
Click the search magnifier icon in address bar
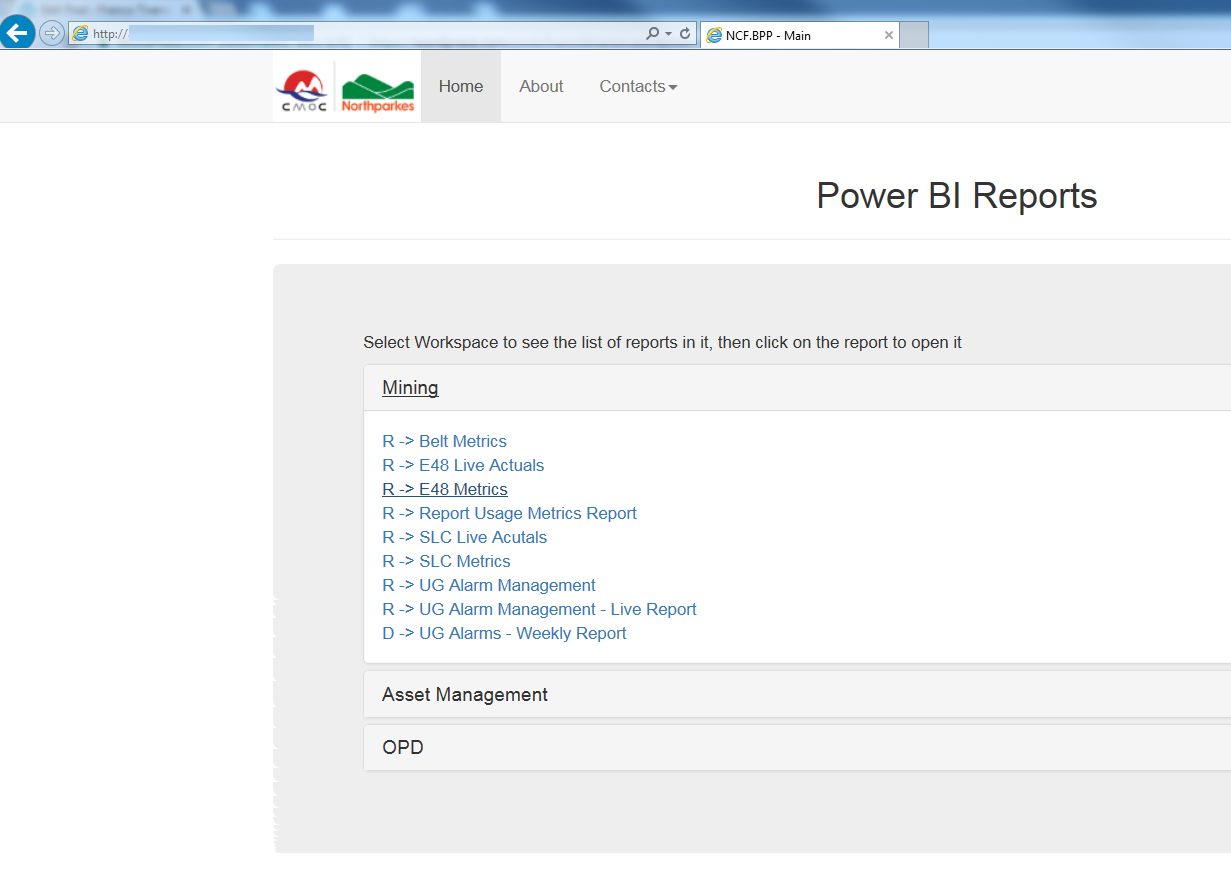pos(653,33)
